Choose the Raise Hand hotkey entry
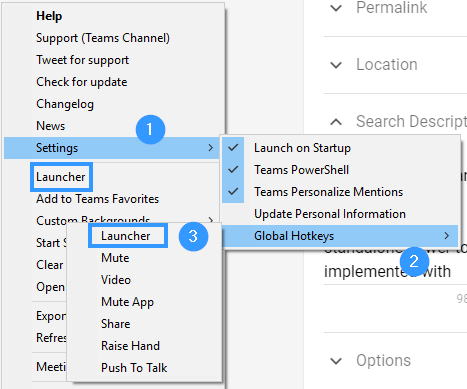 point(130,346)
